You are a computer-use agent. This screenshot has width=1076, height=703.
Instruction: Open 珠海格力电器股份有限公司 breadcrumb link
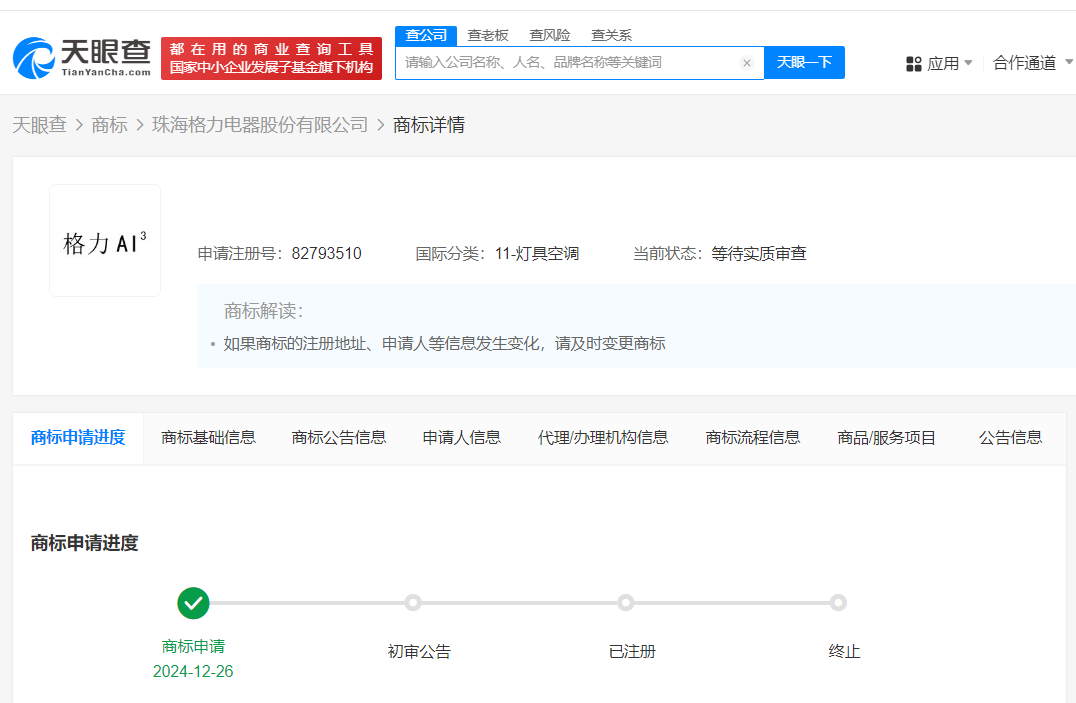pos(260,125)
